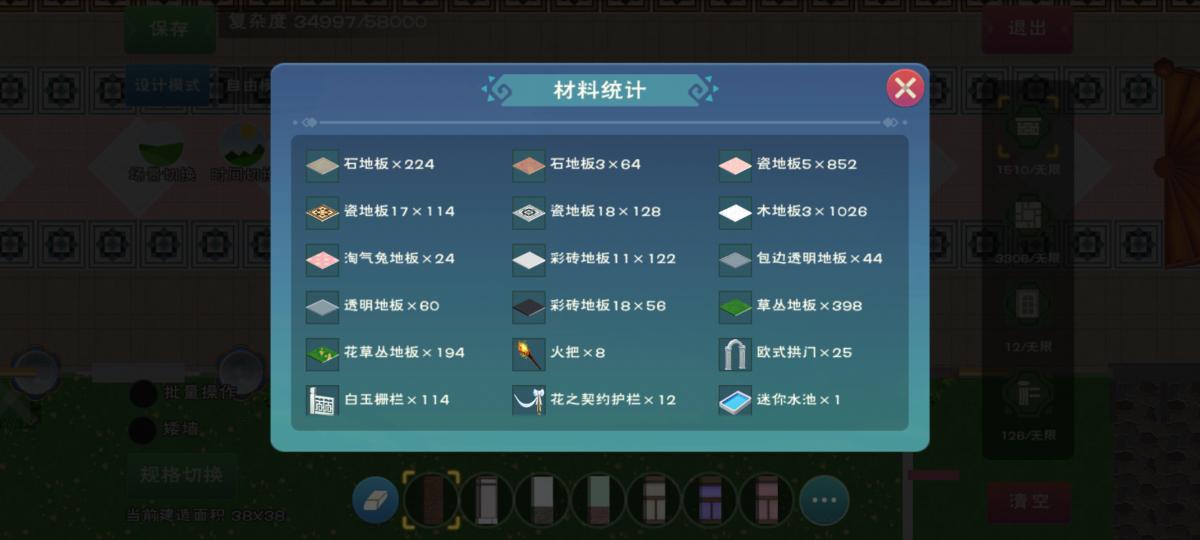Viewport: 1200px width, 540px height.
Task: Click the 花之契约护栏 railing icon
Action: pos(528,400)
